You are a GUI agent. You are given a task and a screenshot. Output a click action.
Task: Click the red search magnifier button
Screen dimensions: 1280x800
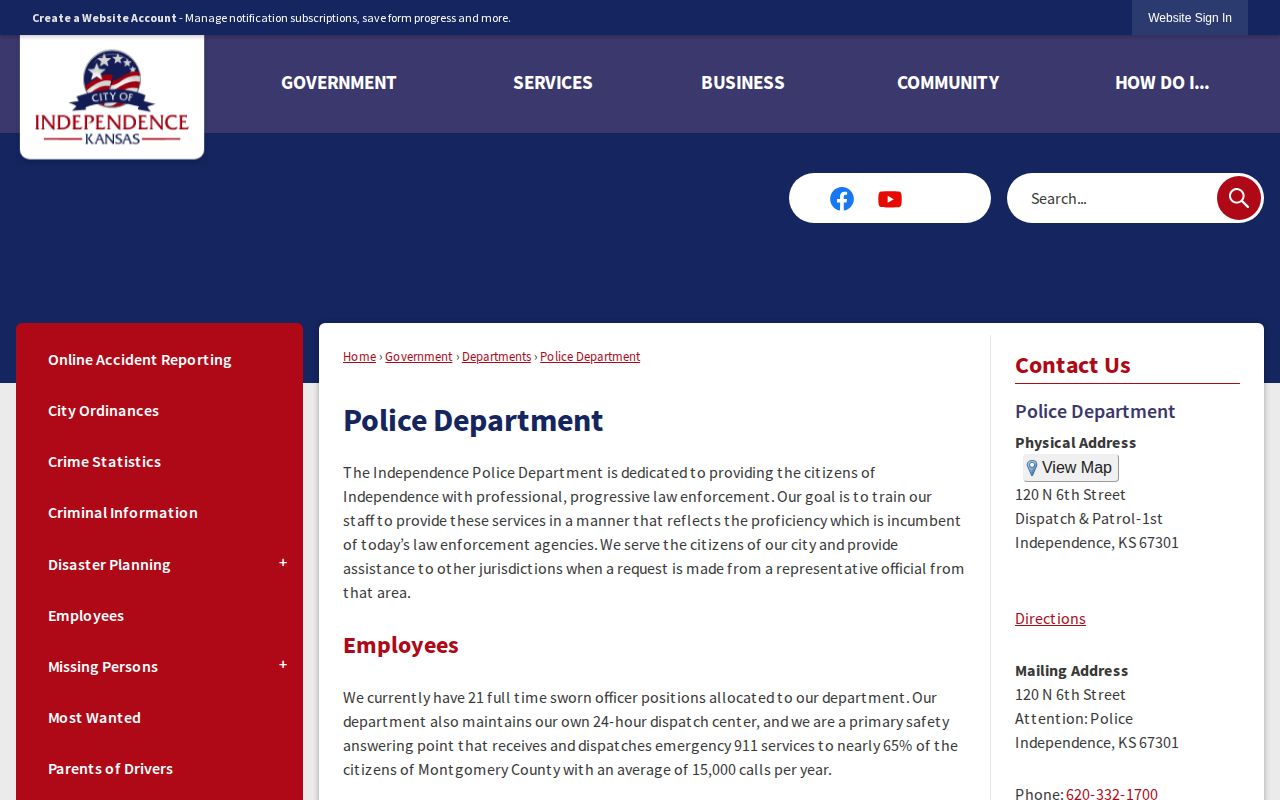coord(1238,198)
